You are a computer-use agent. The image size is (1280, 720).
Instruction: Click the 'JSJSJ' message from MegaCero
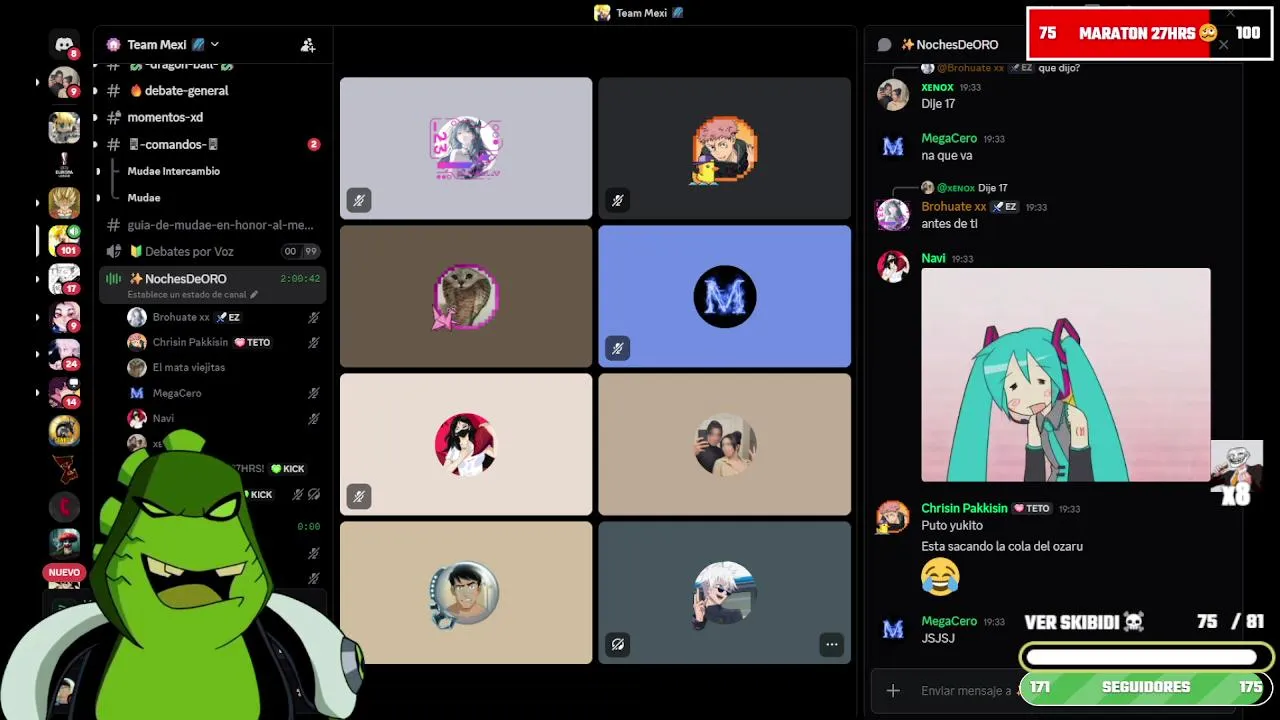click(938, 638)
